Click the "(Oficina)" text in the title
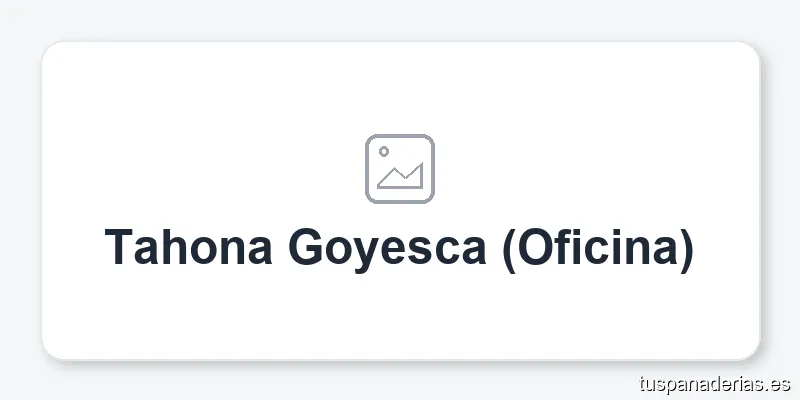 click(x=596, y=247)
